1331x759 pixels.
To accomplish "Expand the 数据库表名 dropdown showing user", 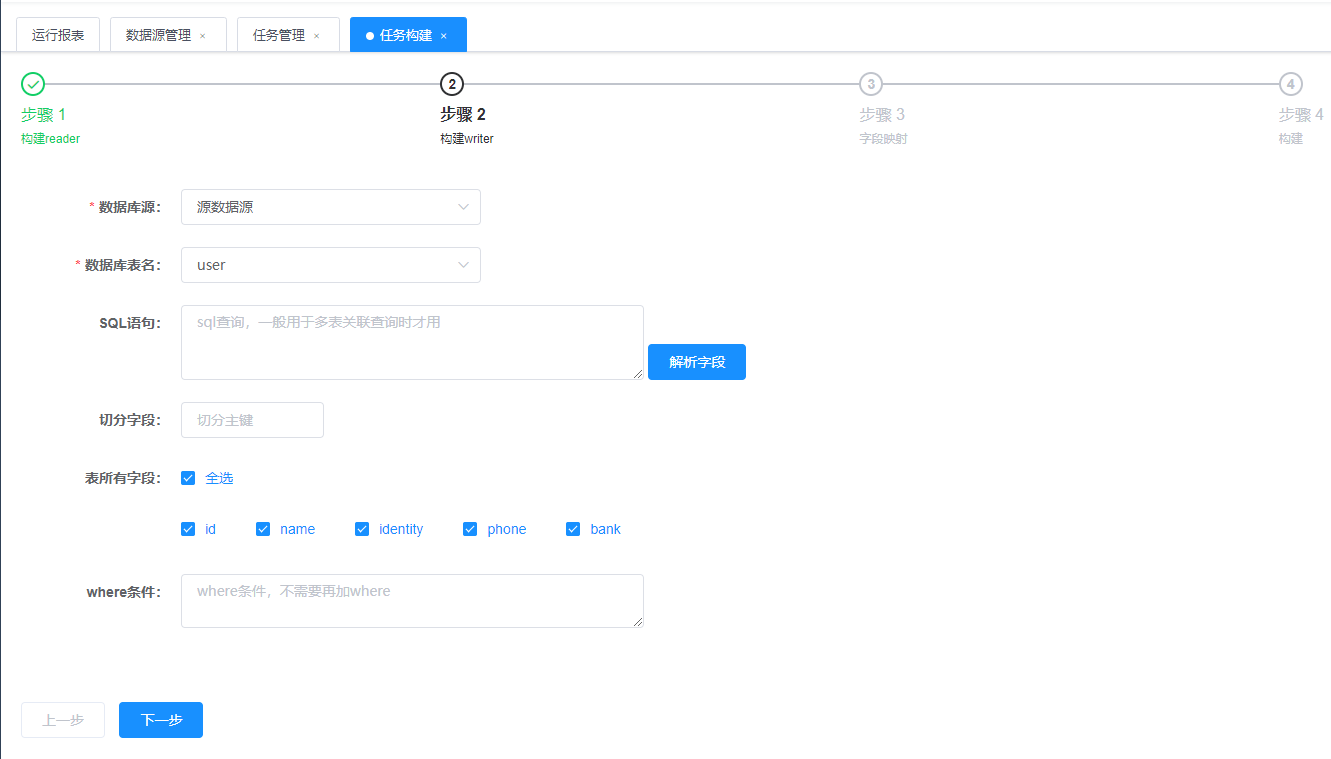I will pos(330,265).
